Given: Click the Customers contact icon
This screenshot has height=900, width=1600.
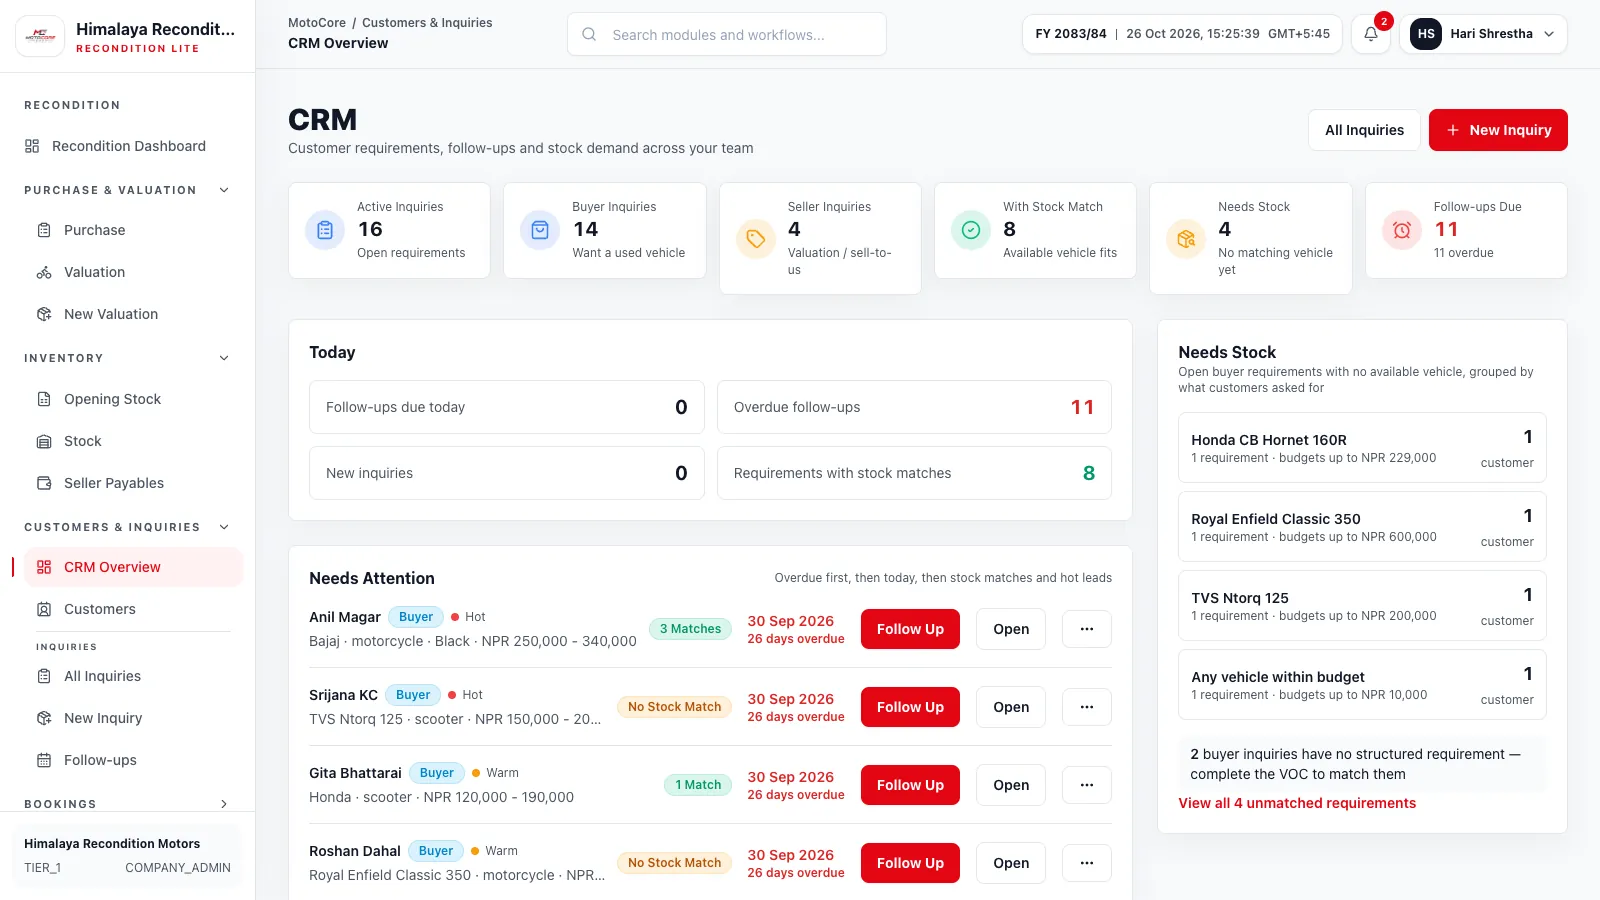Looking at the screenshot, I should click(44, 609).
